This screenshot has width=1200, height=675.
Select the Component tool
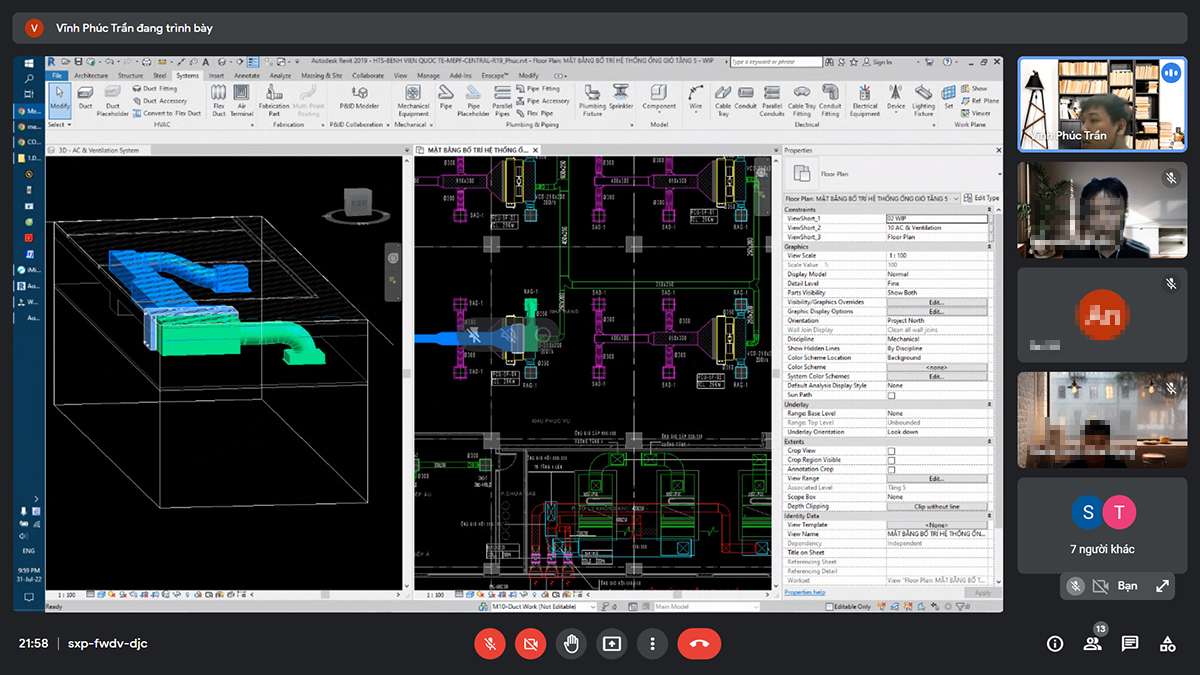659,96
